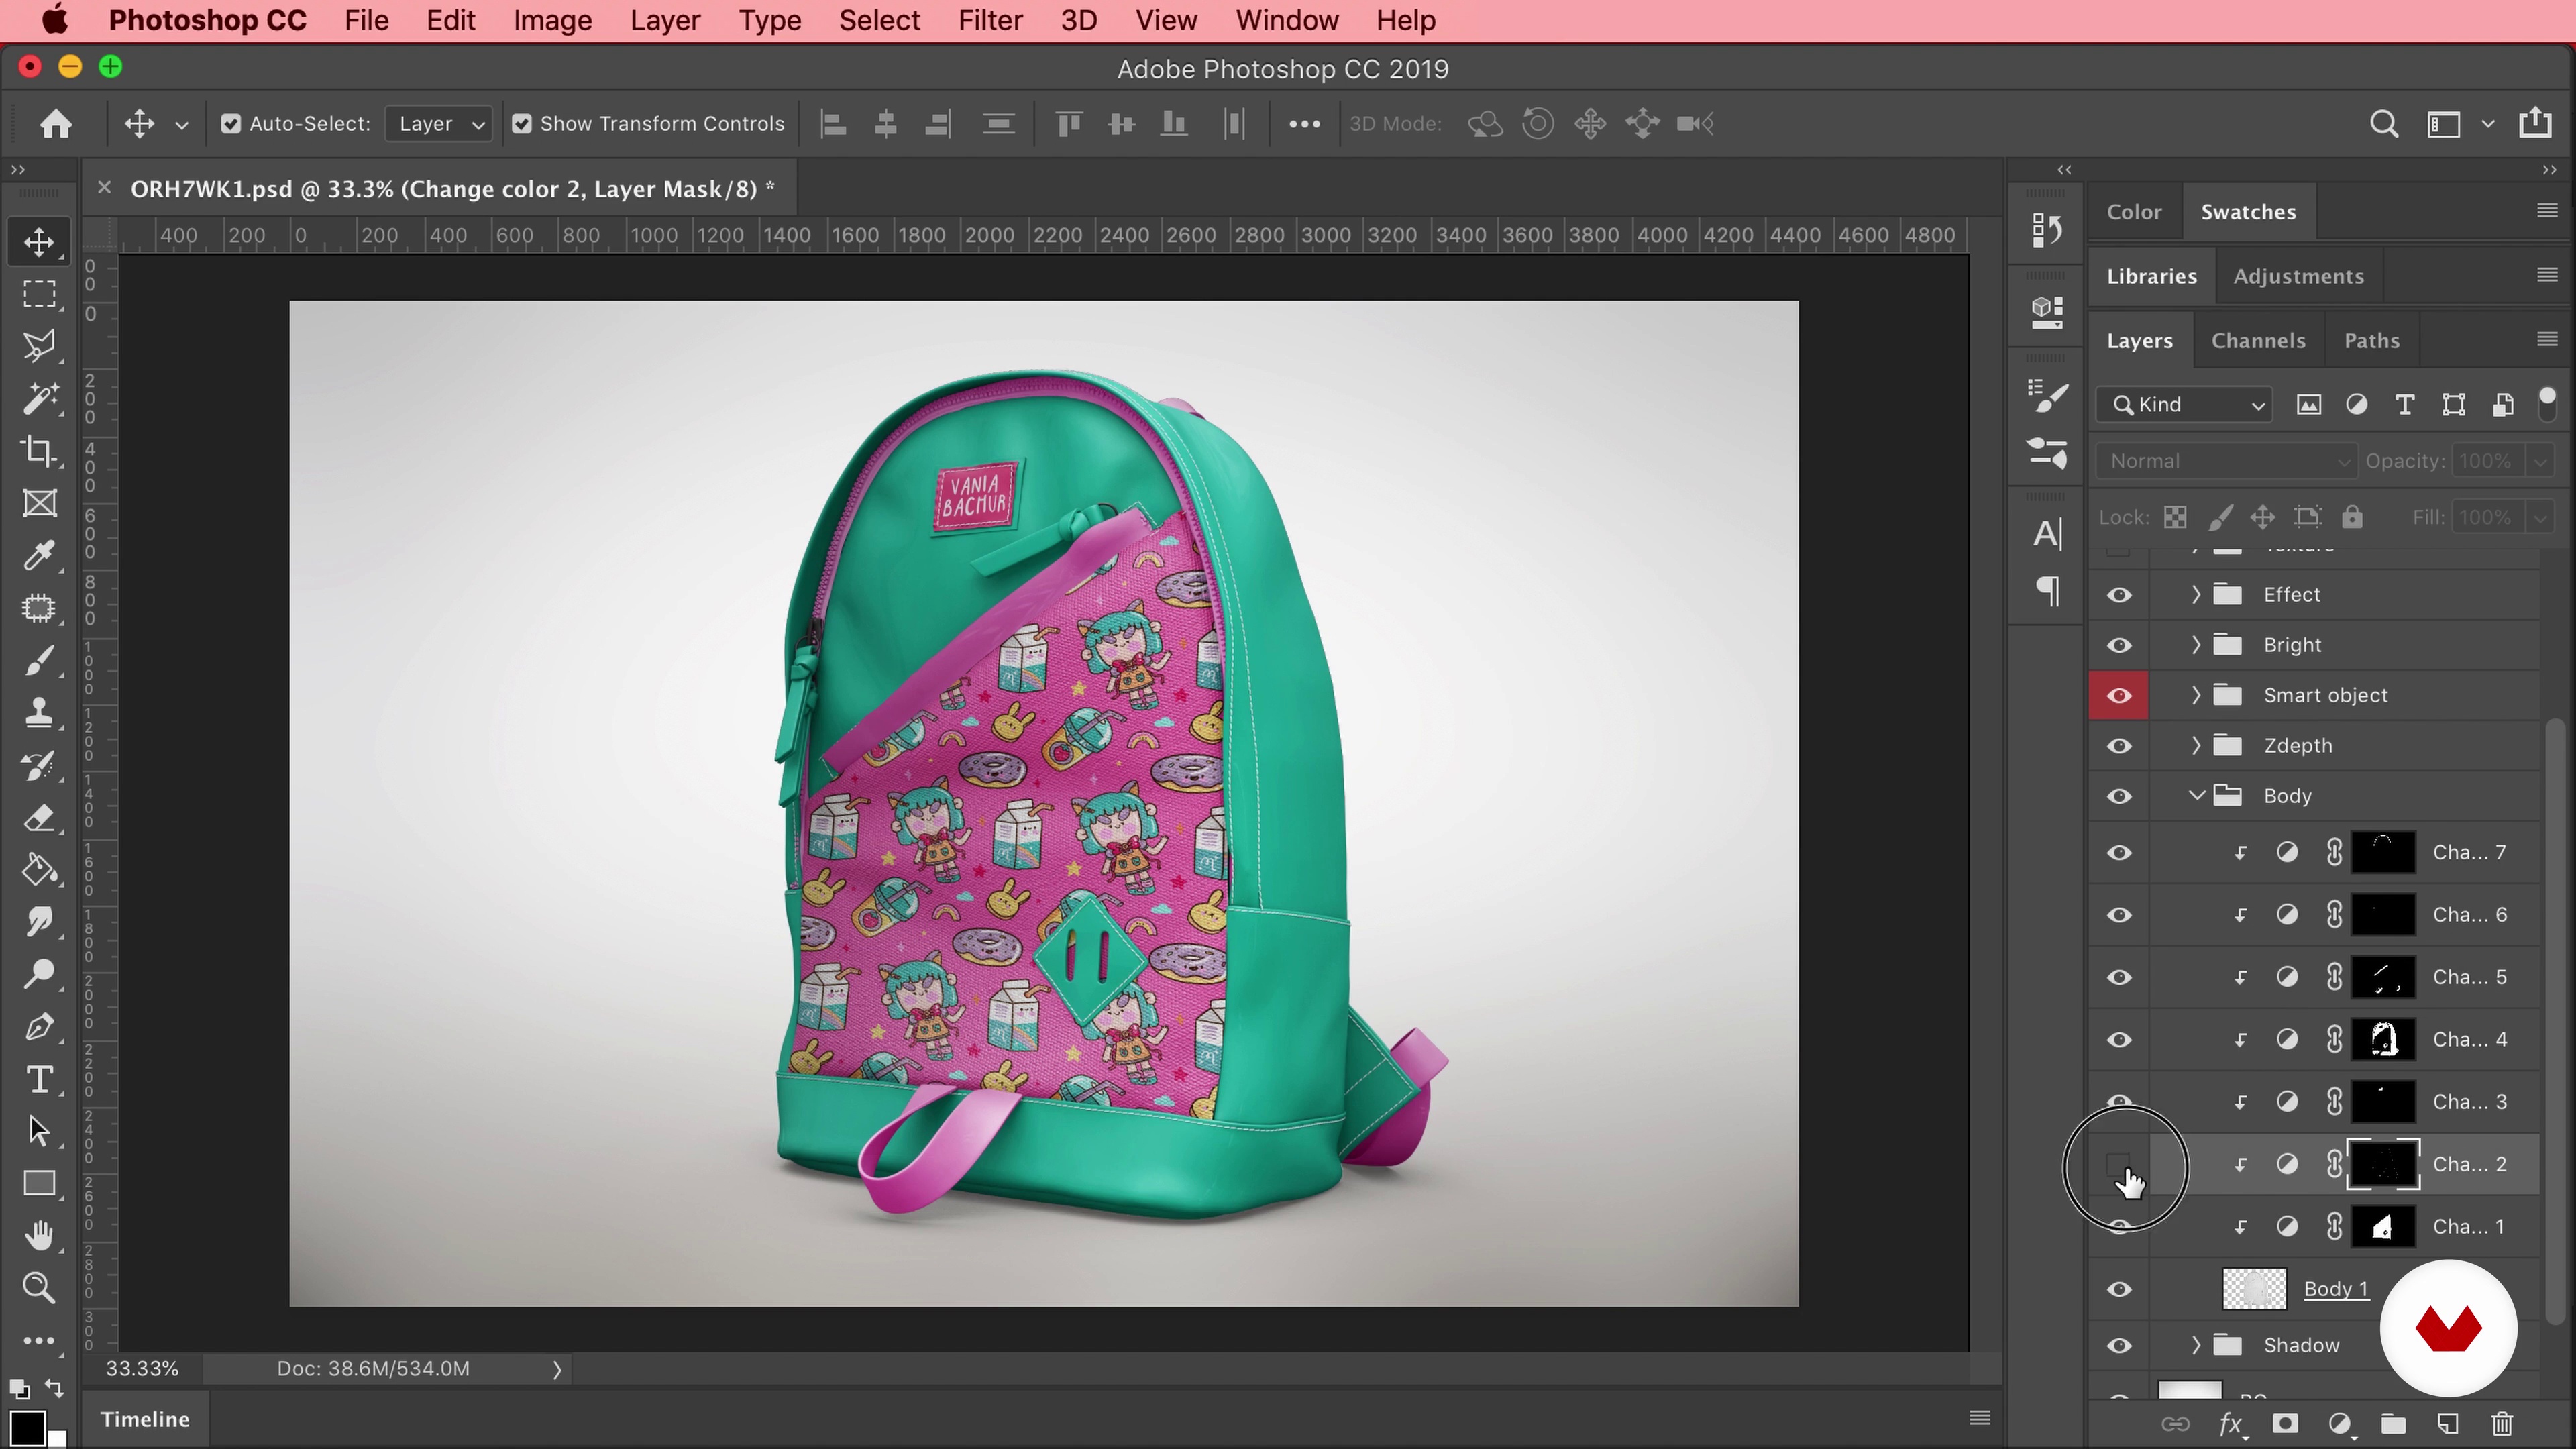Select the Rectangular Marquee tool
The image size is (2576, 1449).
39,294
